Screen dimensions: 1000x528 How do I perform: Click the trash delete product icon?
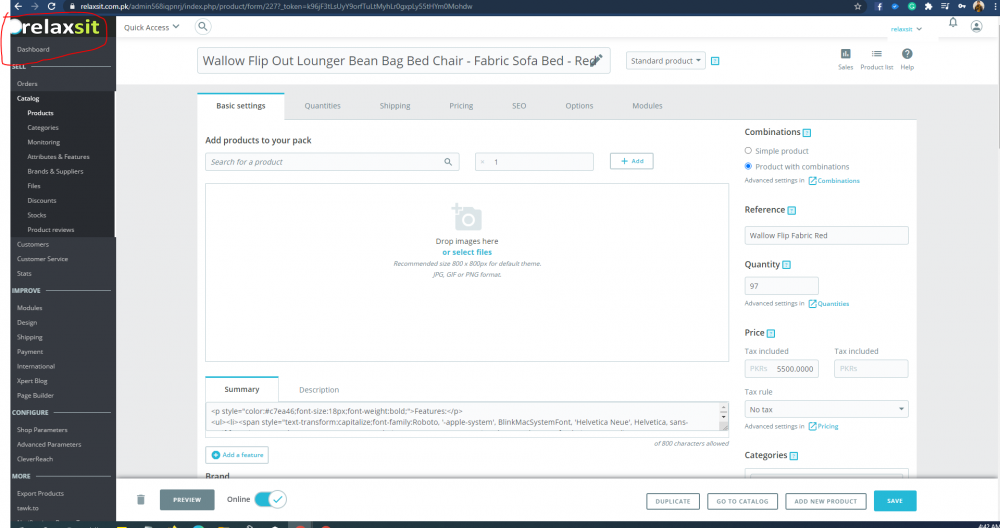pyautogui.click(x=141, y=499)
